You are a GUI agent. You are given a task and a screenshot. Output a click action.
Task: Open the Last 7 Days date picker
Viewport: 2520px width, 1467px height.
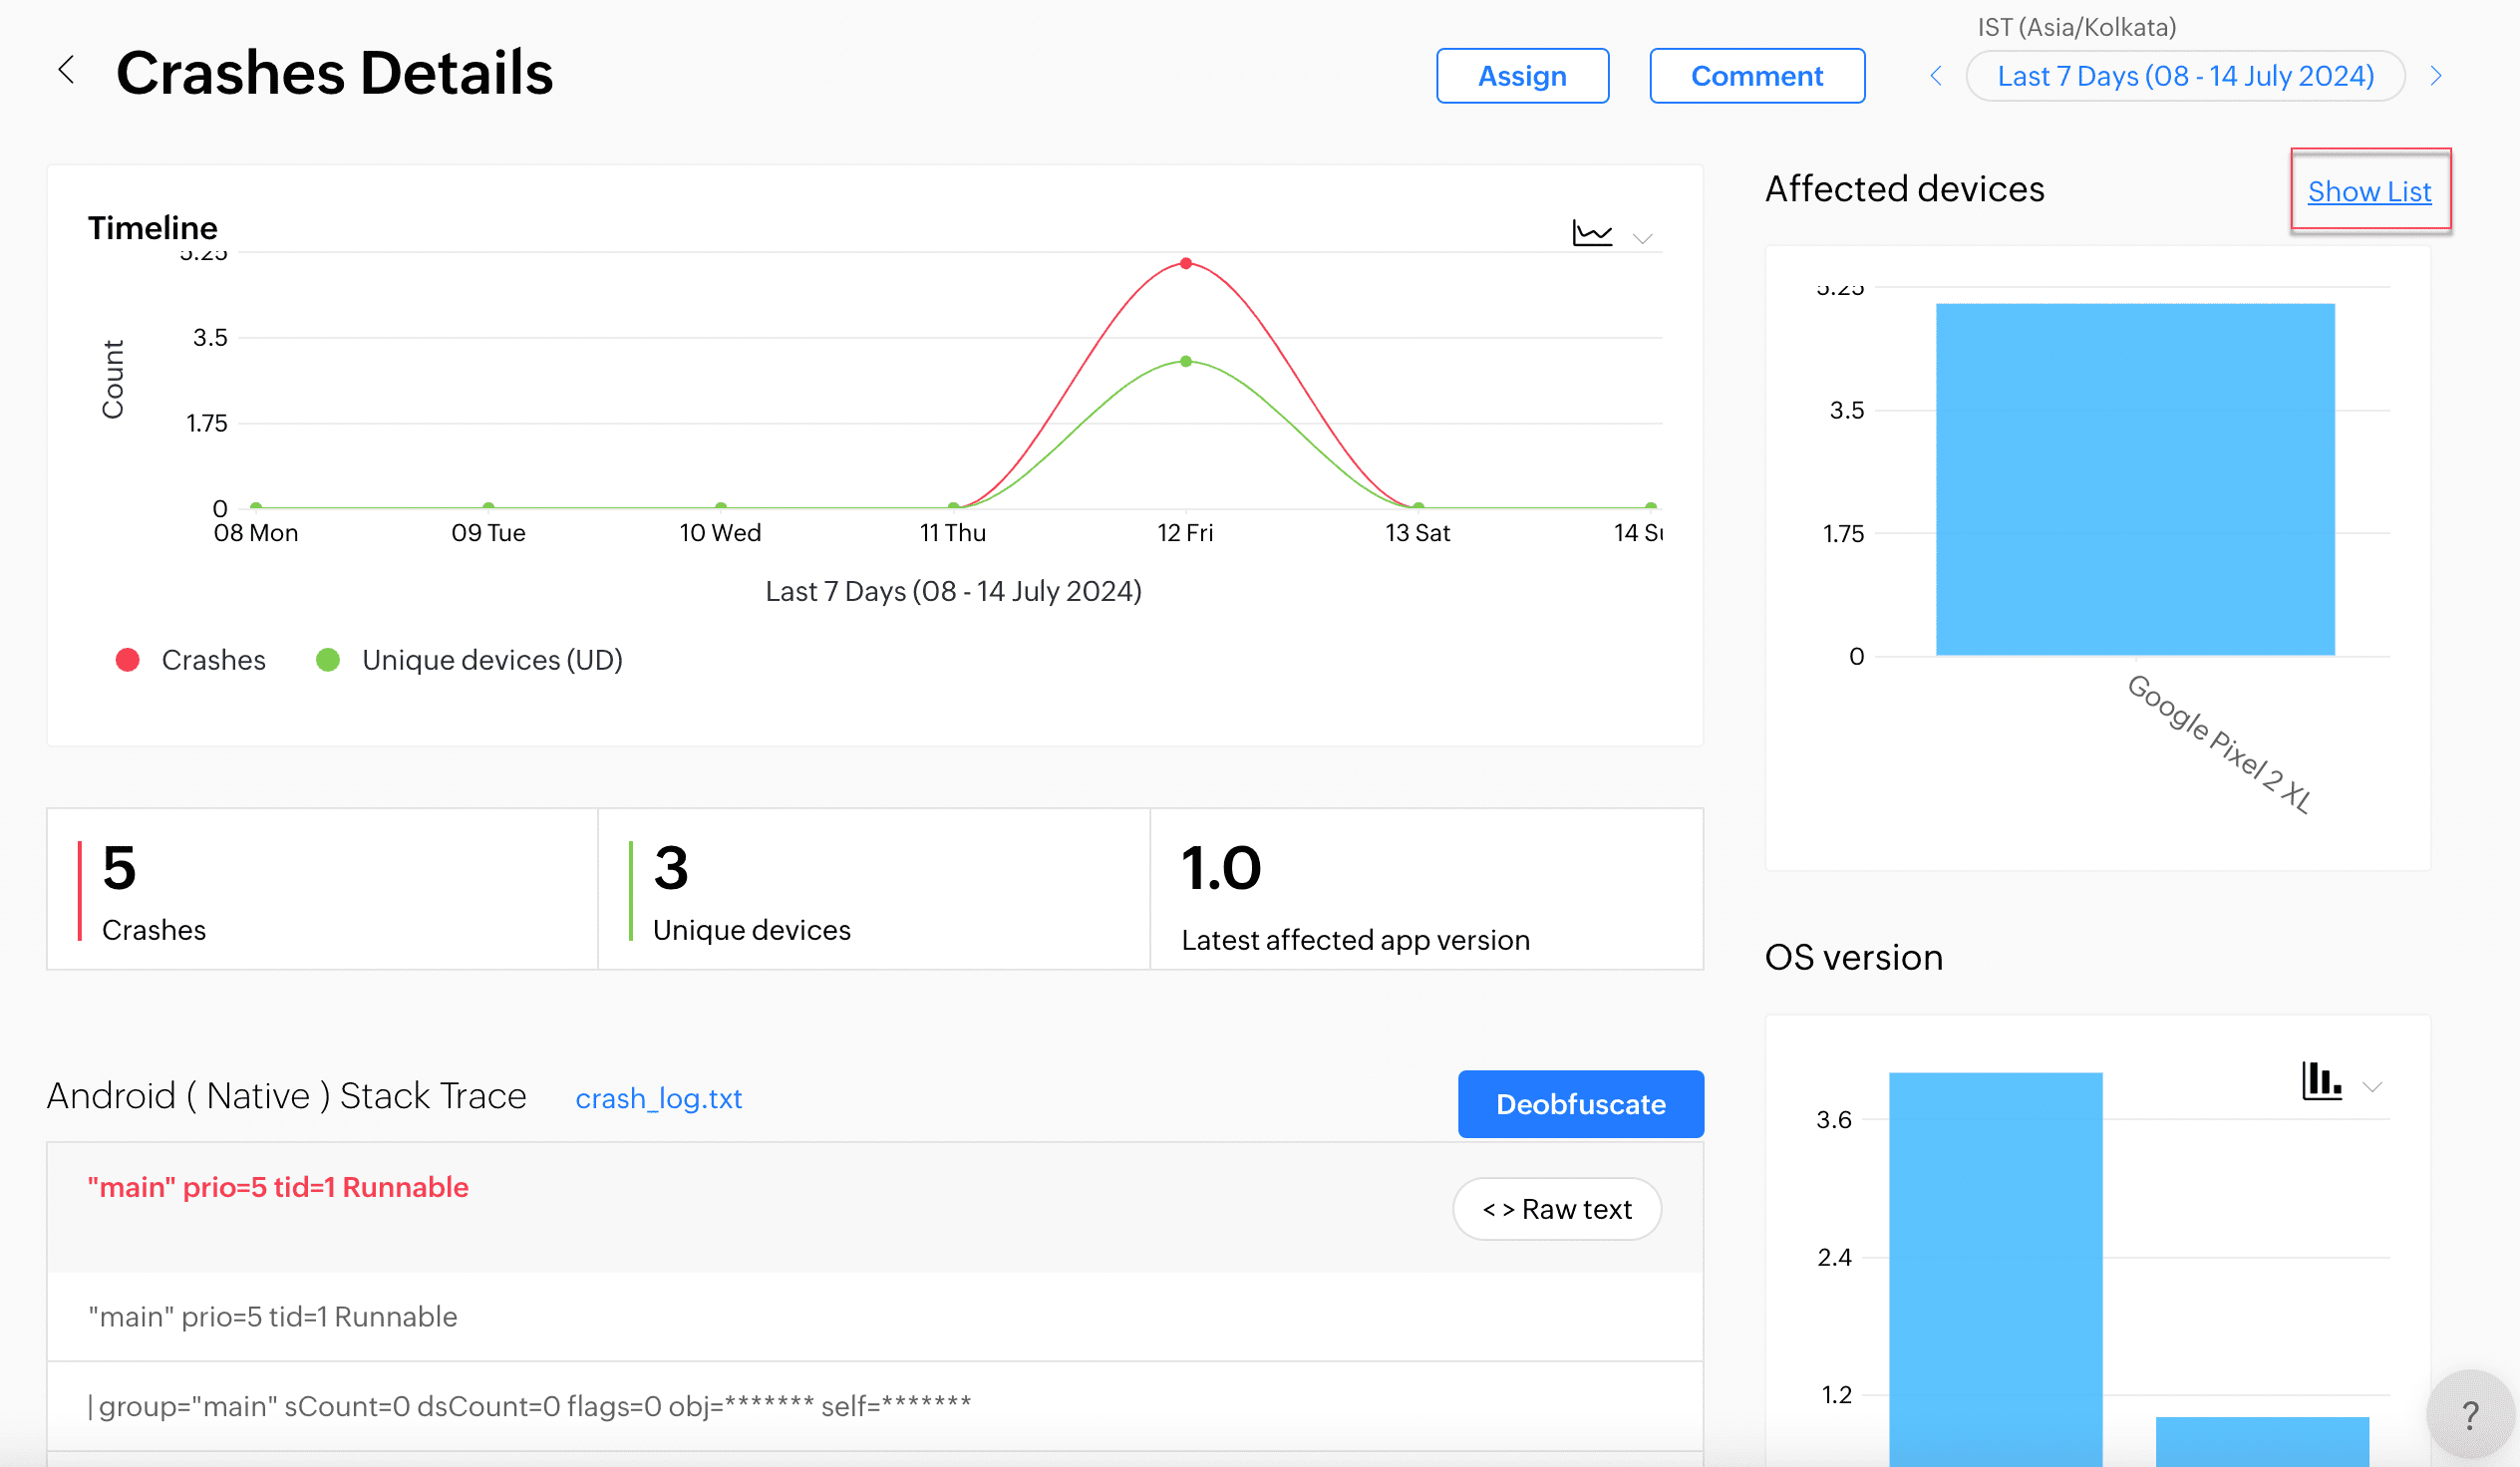pos(2185,76)
